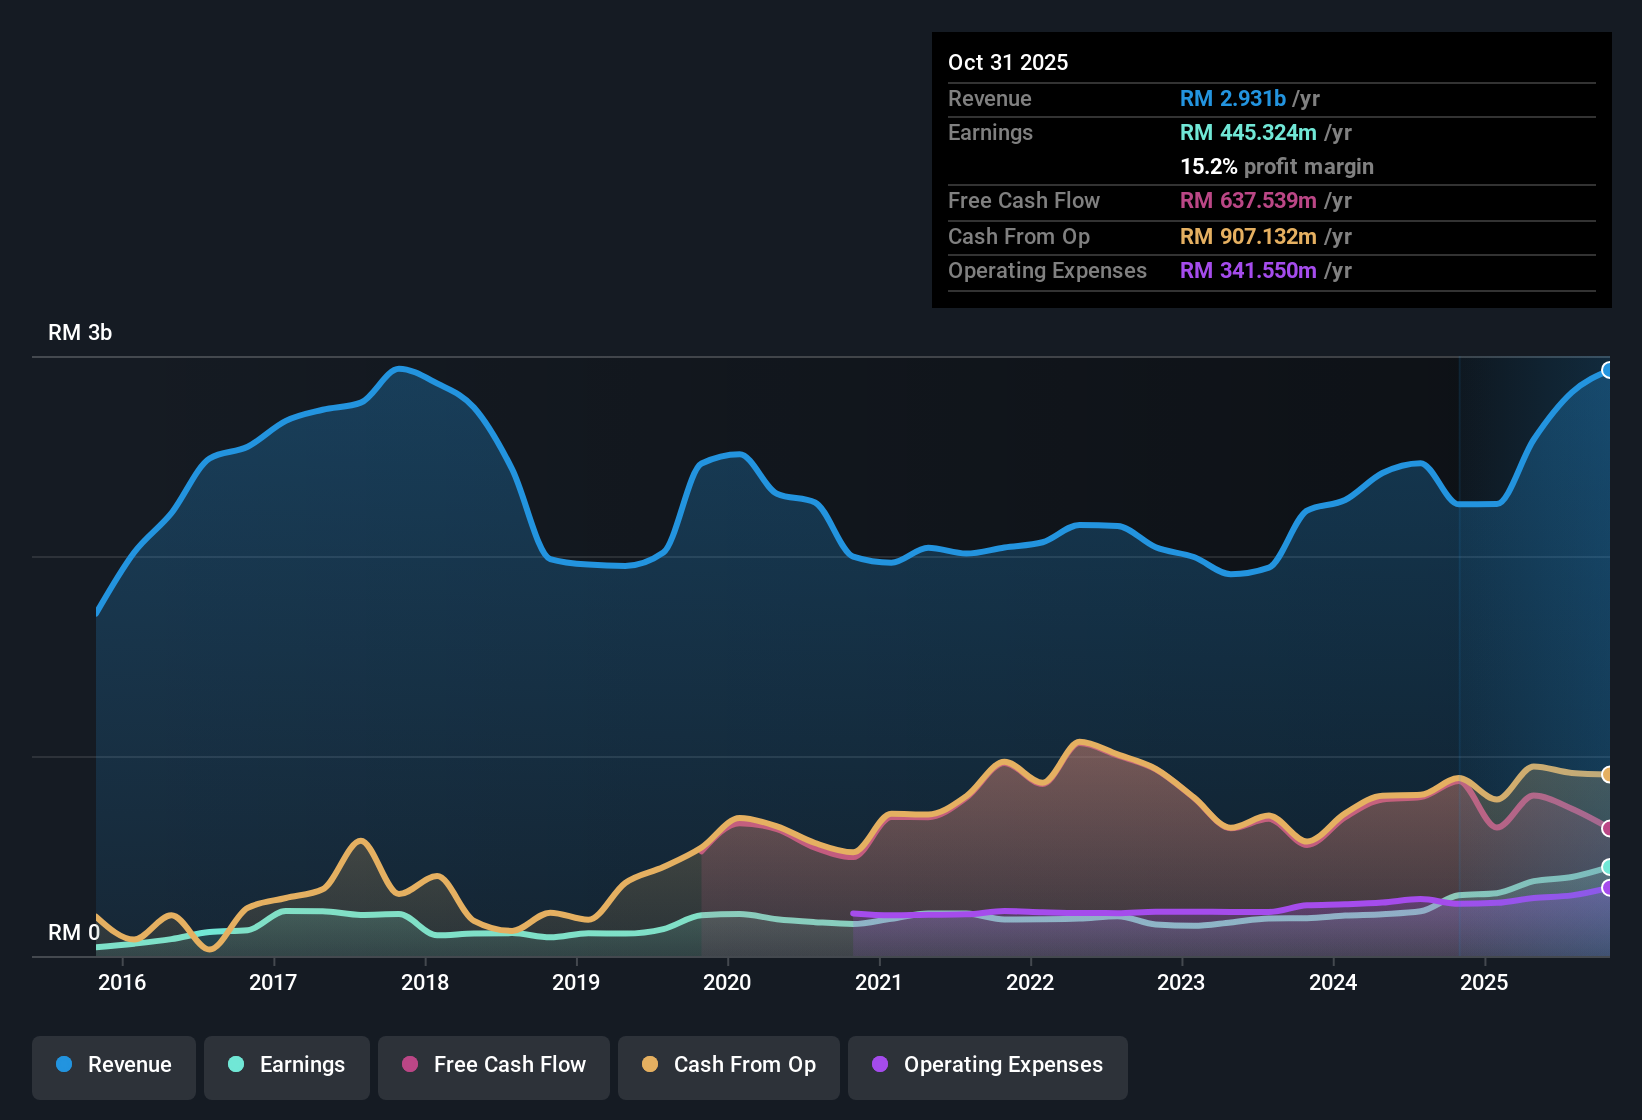1642x1120 pixels.
Task: Click the RM 445.324m Earnings value
Action: point(1248,132)
